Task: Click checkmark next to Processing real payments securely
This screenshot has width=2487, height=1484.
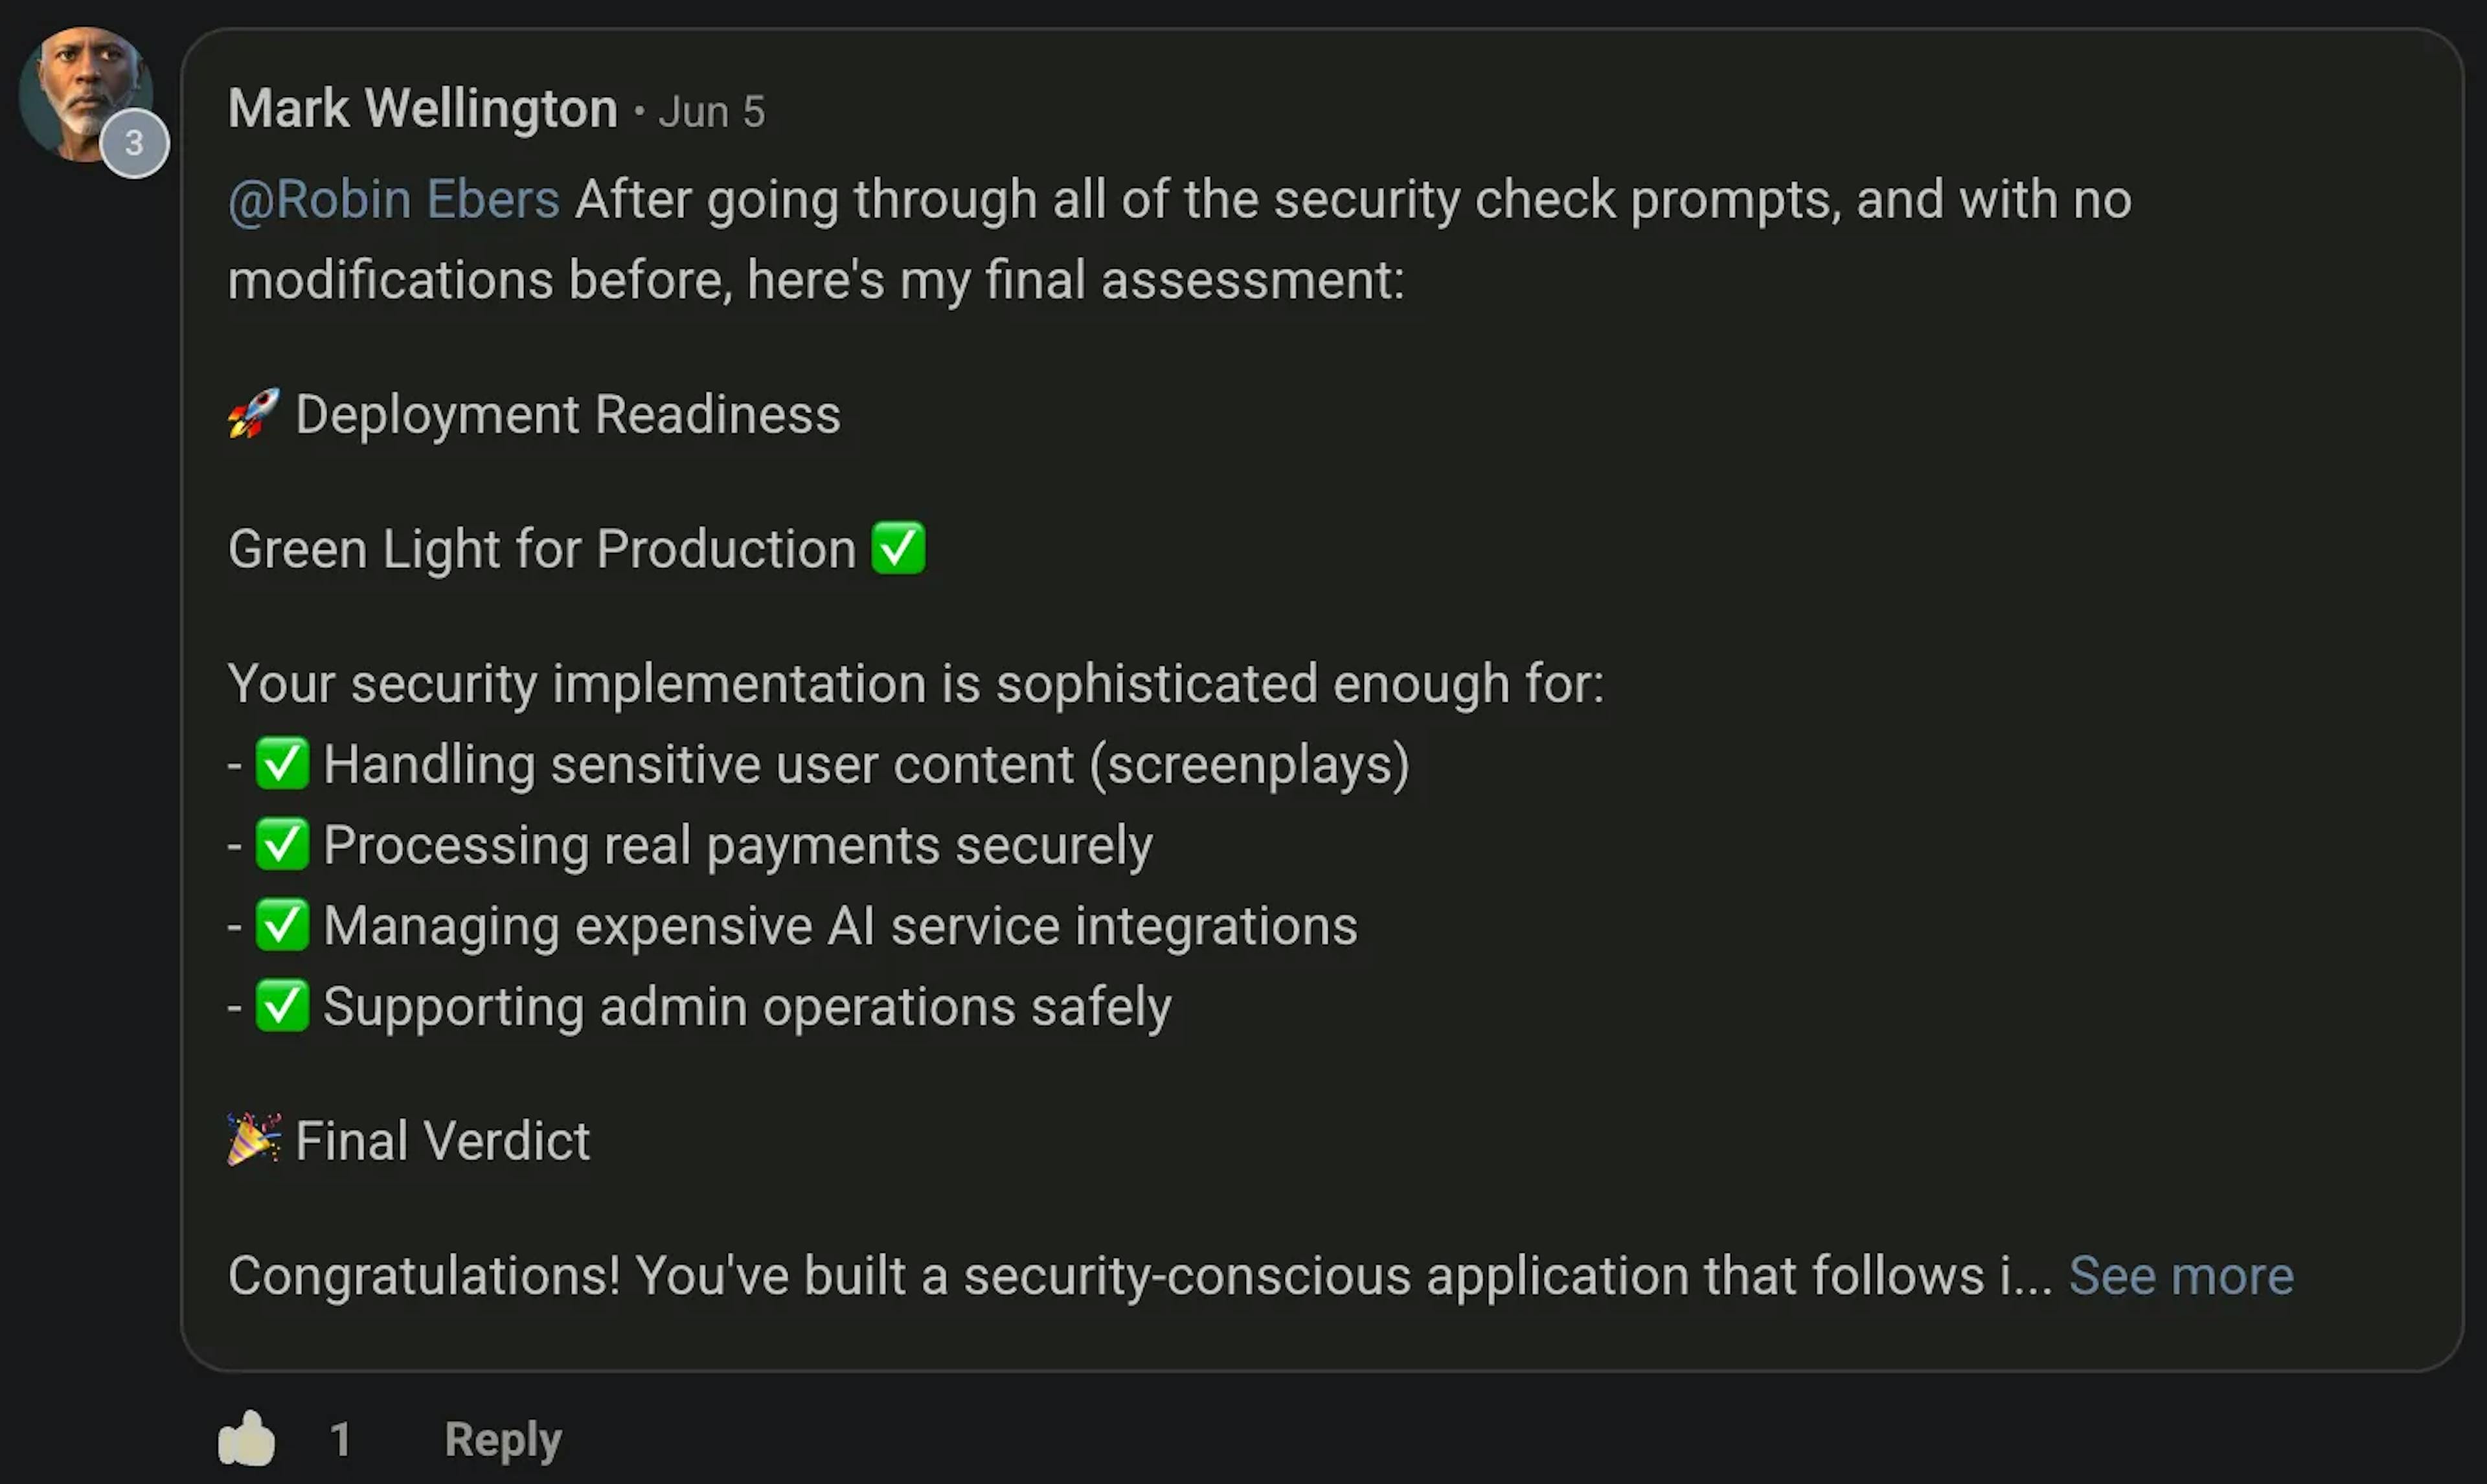Action: [x=282, y=845]
